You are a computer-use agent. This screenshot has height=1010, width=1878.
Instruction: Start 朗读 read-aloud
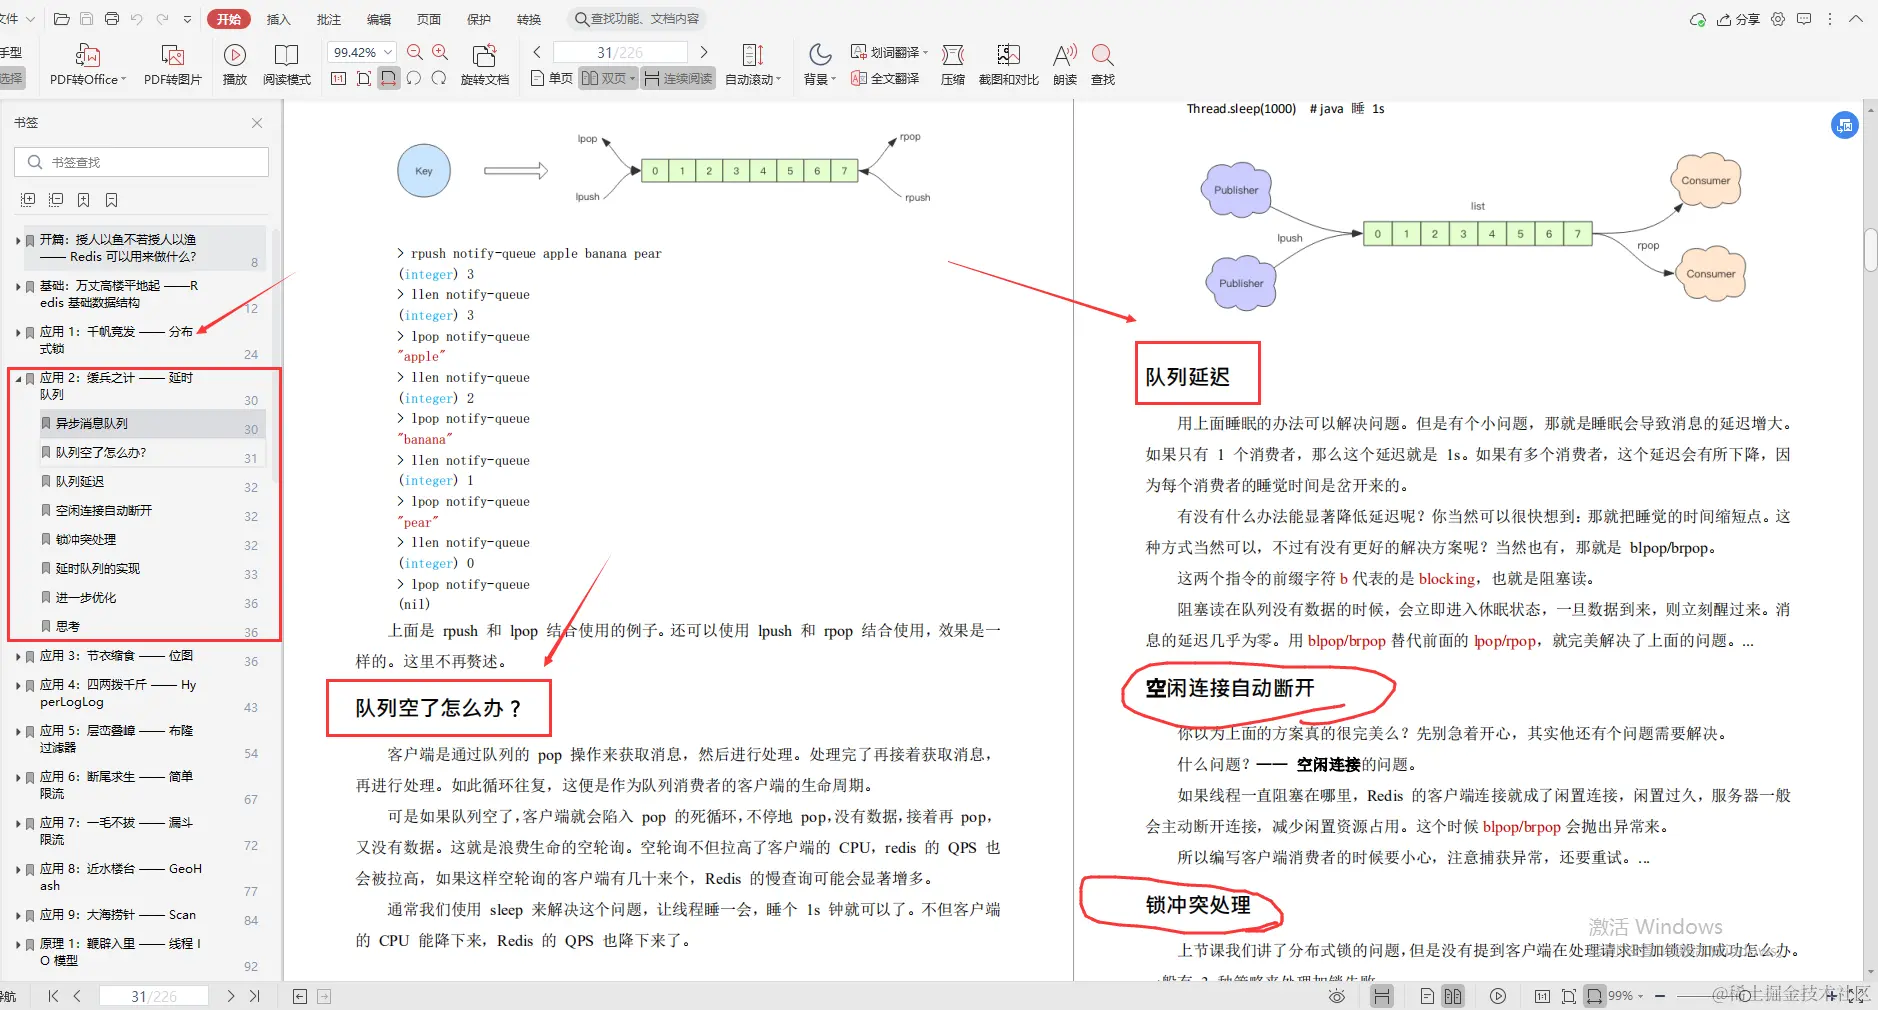click(1061, 63)
